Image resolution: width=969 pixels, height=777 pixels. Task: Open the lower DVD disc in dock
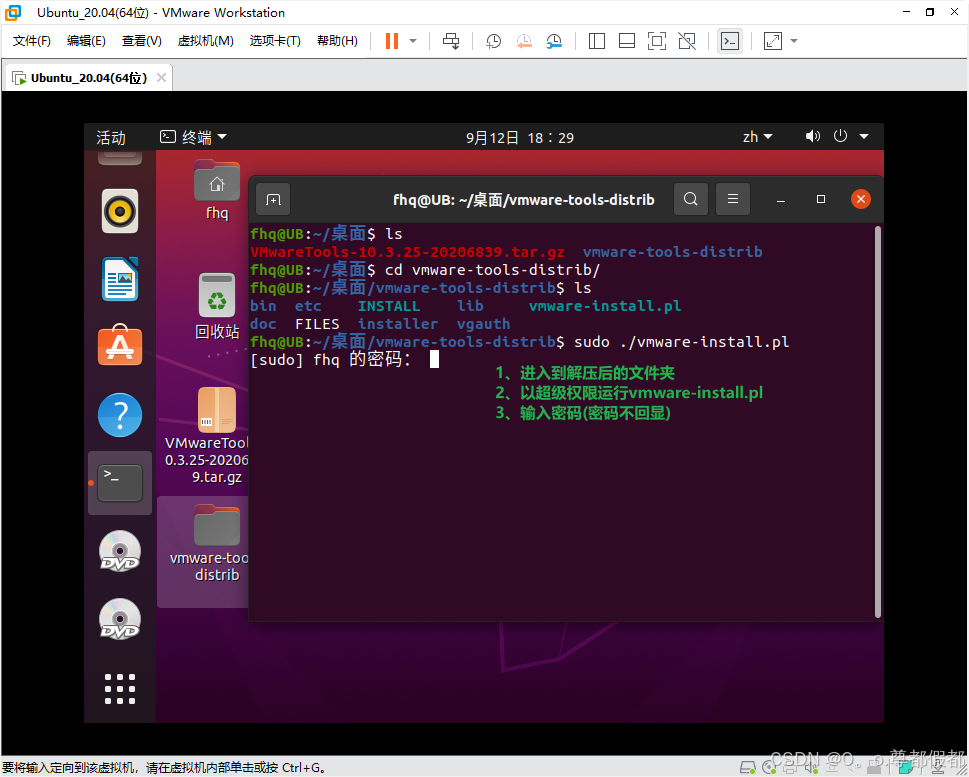coord(120,619)
